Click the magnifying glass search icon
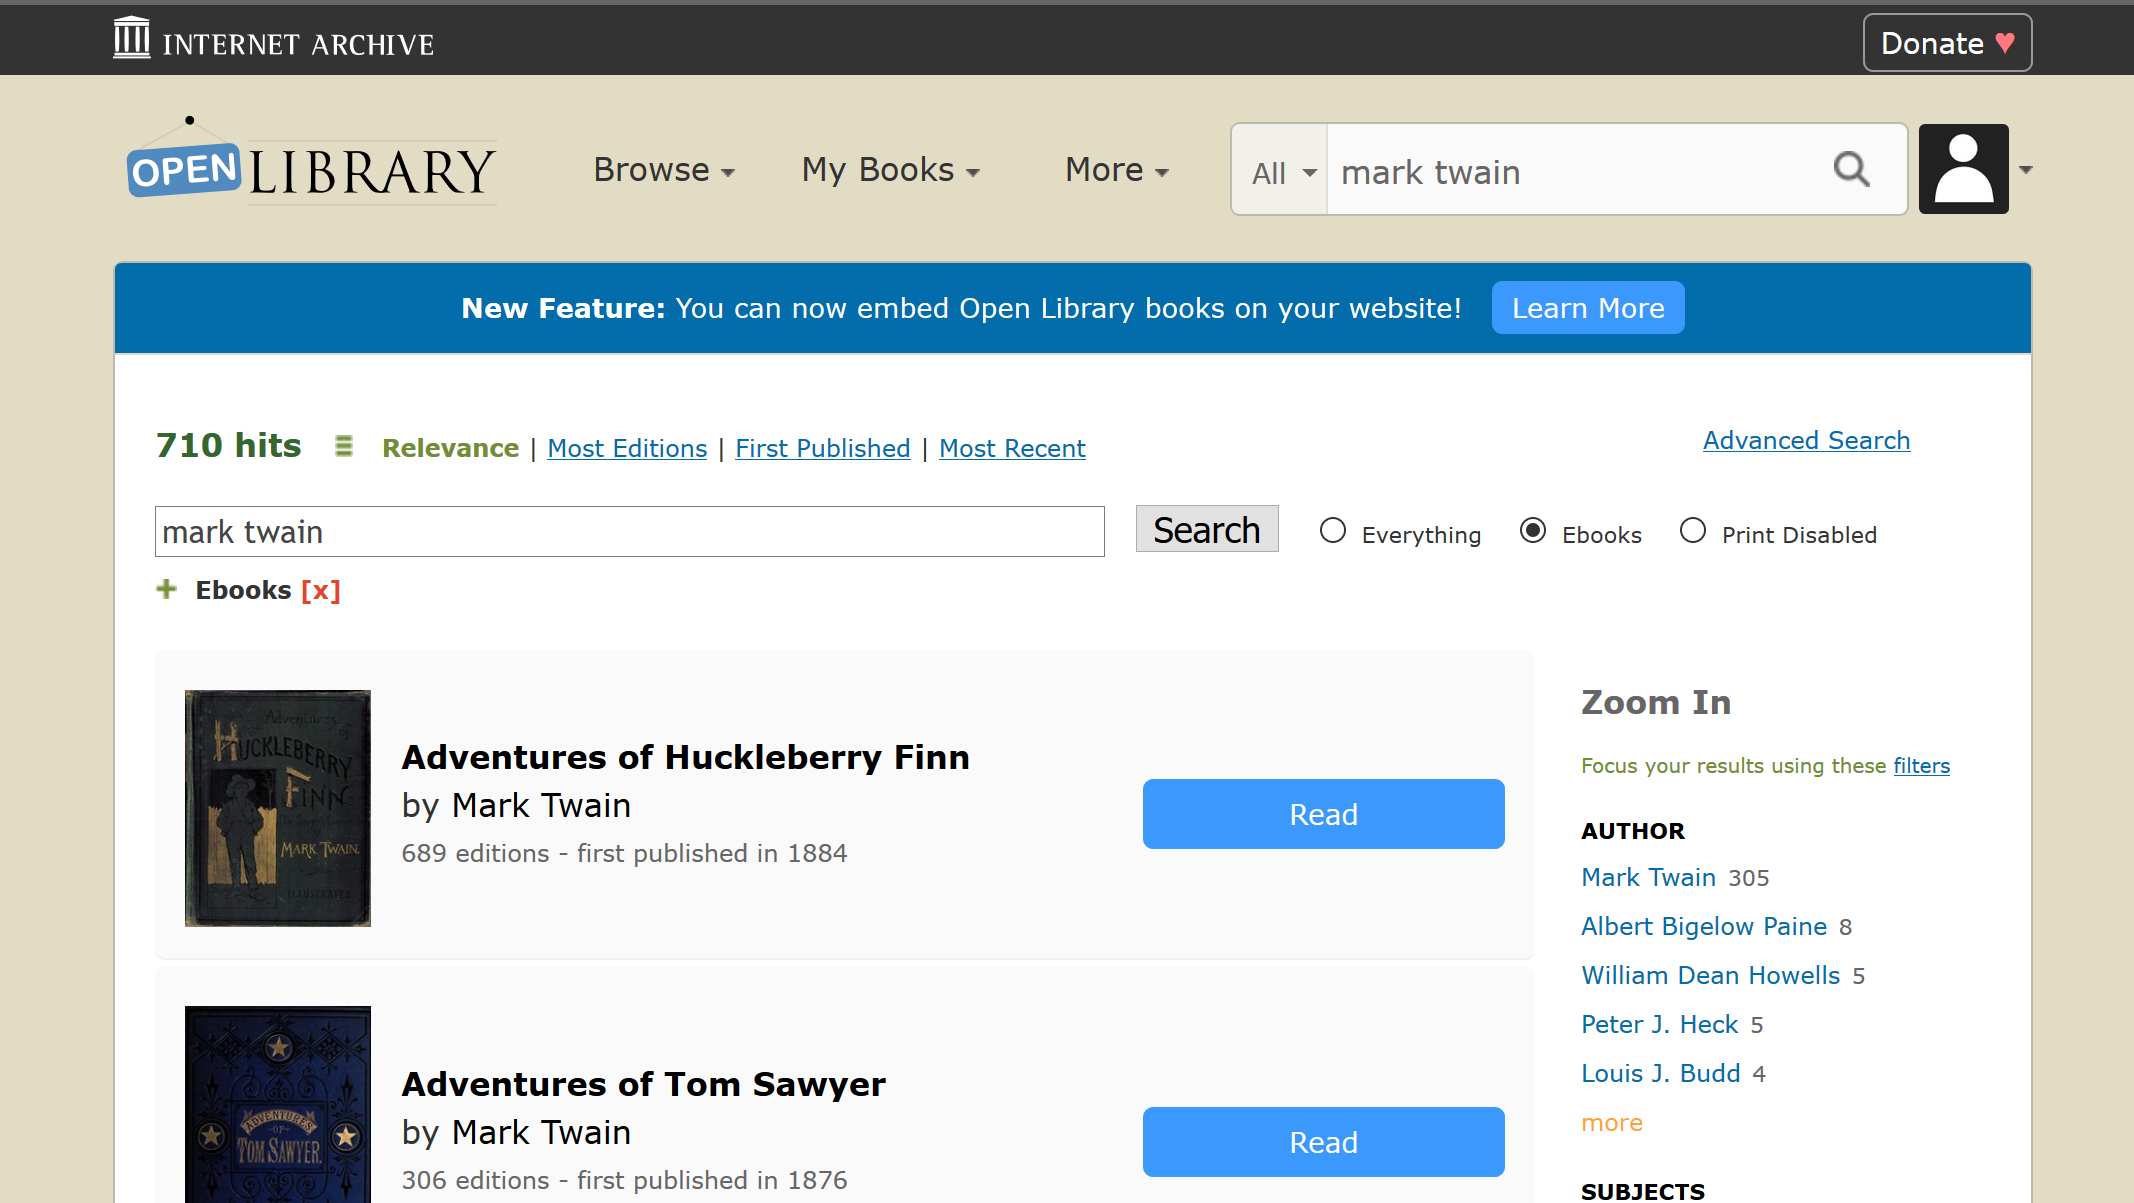Screen dimensions: 2134x1203 click(x=1852, y=169)
